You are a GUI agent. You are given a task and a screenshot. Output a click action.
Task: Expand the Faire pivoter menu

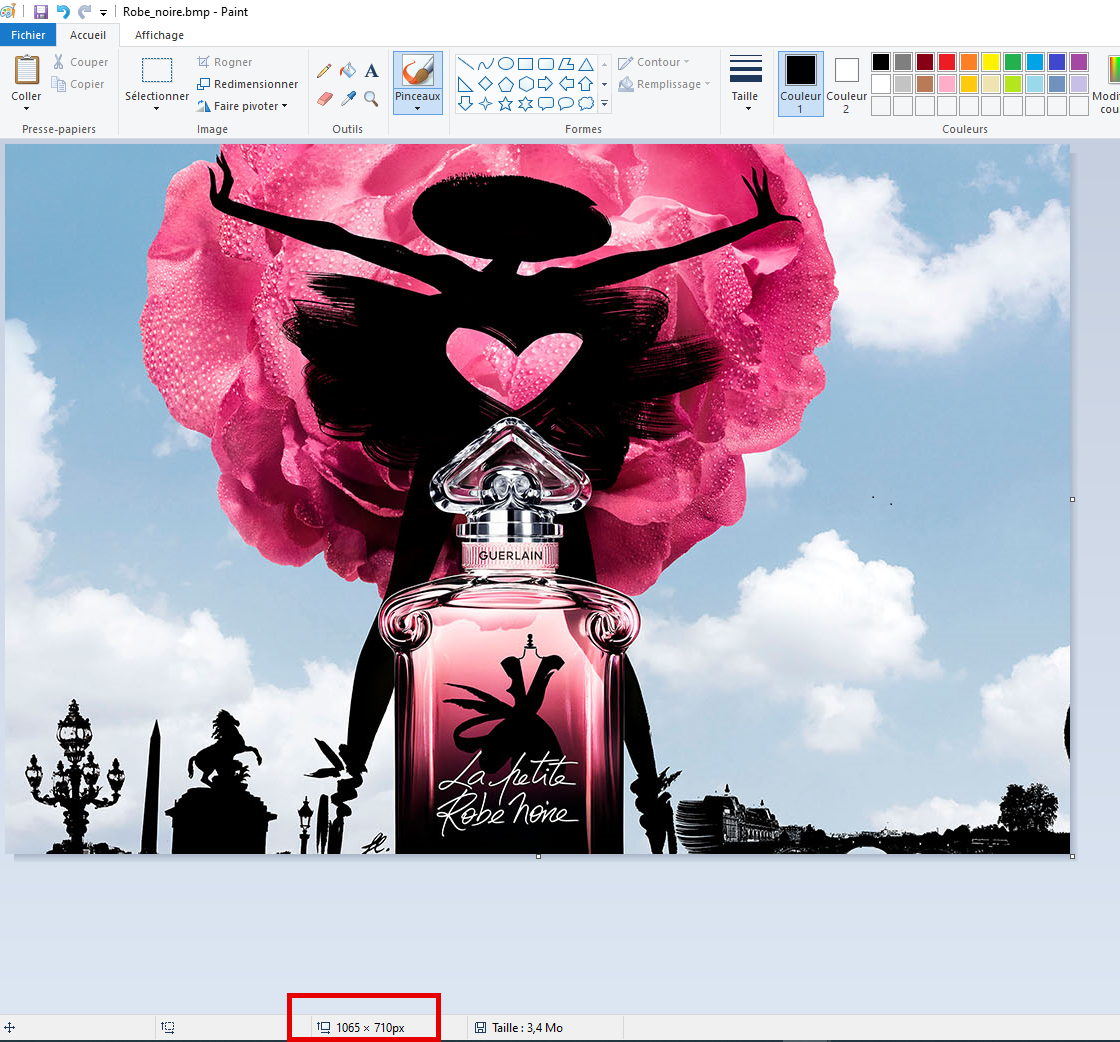click(x=242, y=106)
